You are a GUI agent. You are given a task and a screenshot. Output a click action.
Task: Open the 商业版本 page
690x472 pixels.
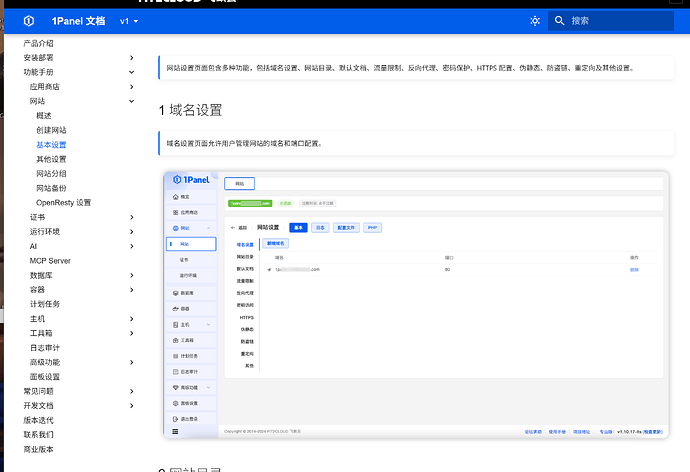[38, 449]
